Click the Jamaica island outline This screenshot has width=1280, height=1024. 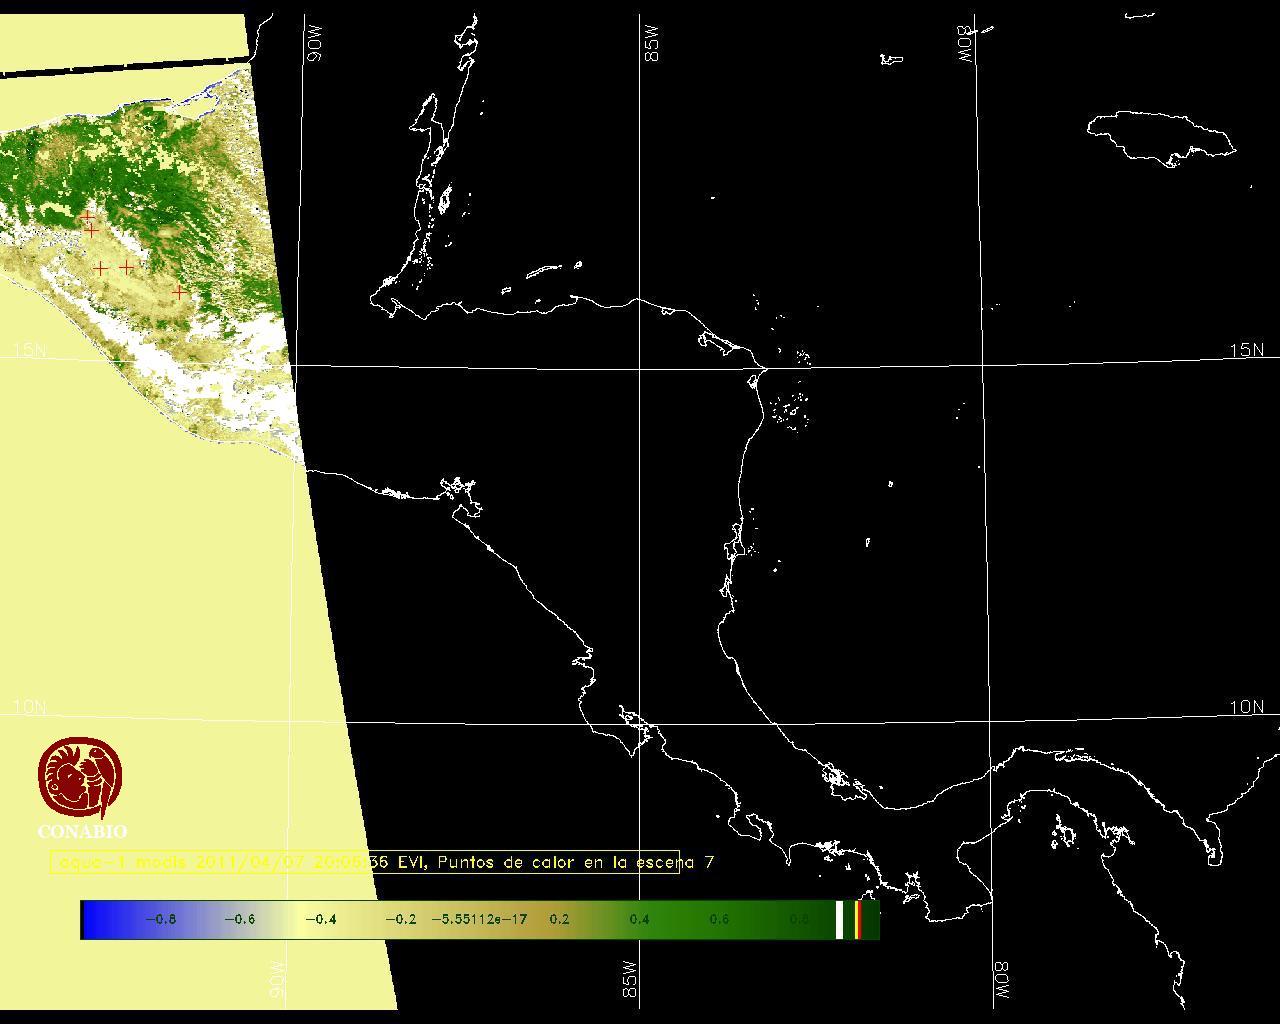1160,135
